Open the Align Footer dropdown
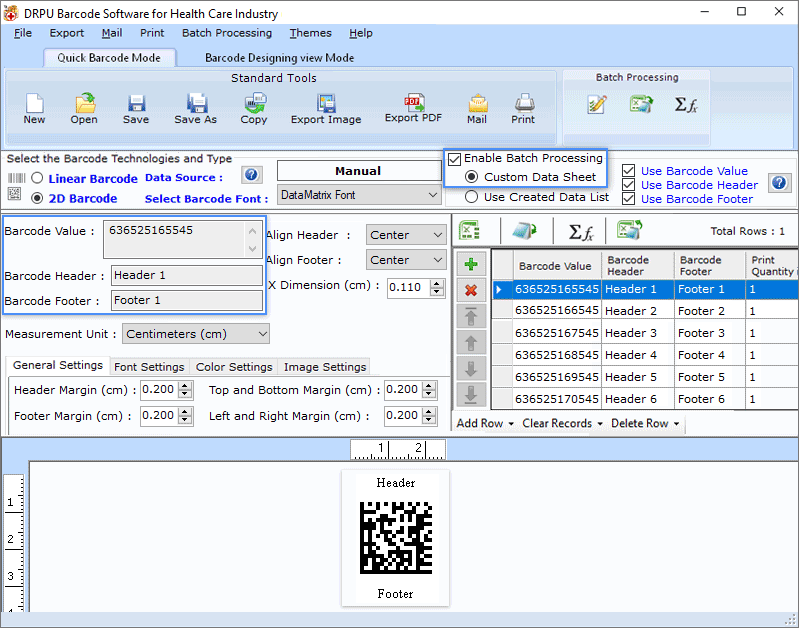Viewport: 799px width, 628px height. click(x=406, y=260)
